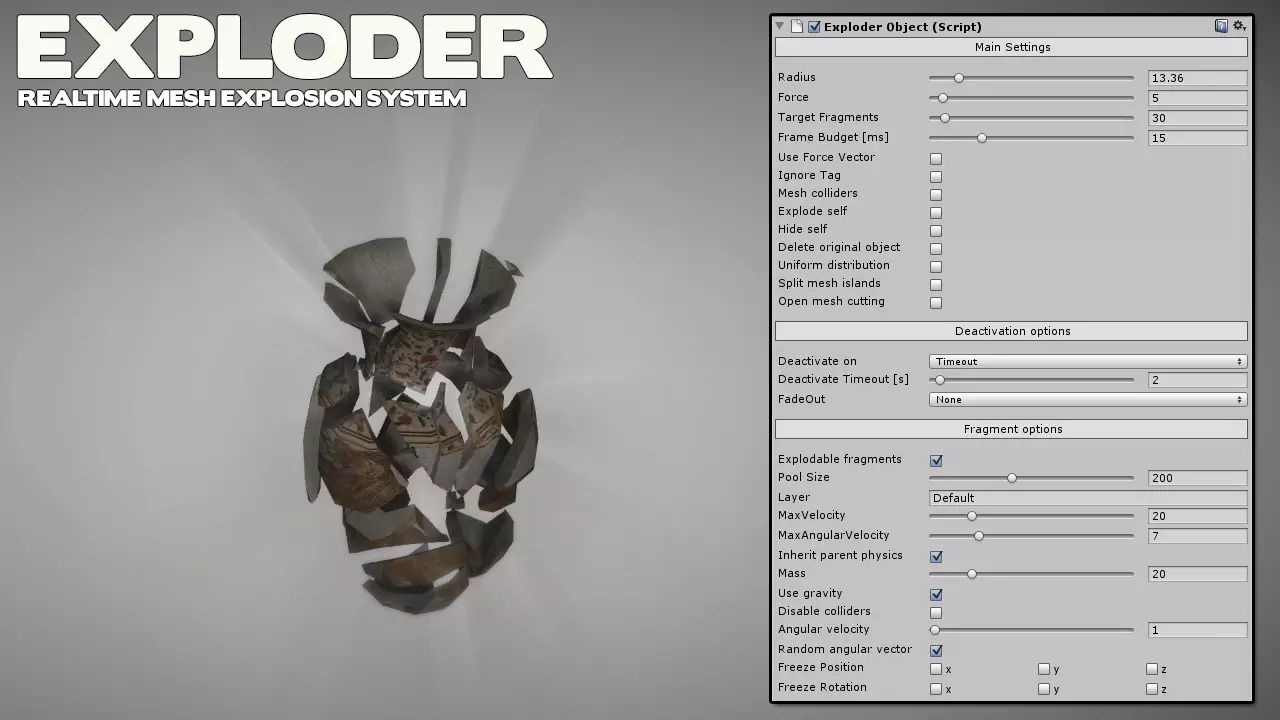Click the Force slider handle
Viewport: 1280px width, 720px height.
click(942, 98)
